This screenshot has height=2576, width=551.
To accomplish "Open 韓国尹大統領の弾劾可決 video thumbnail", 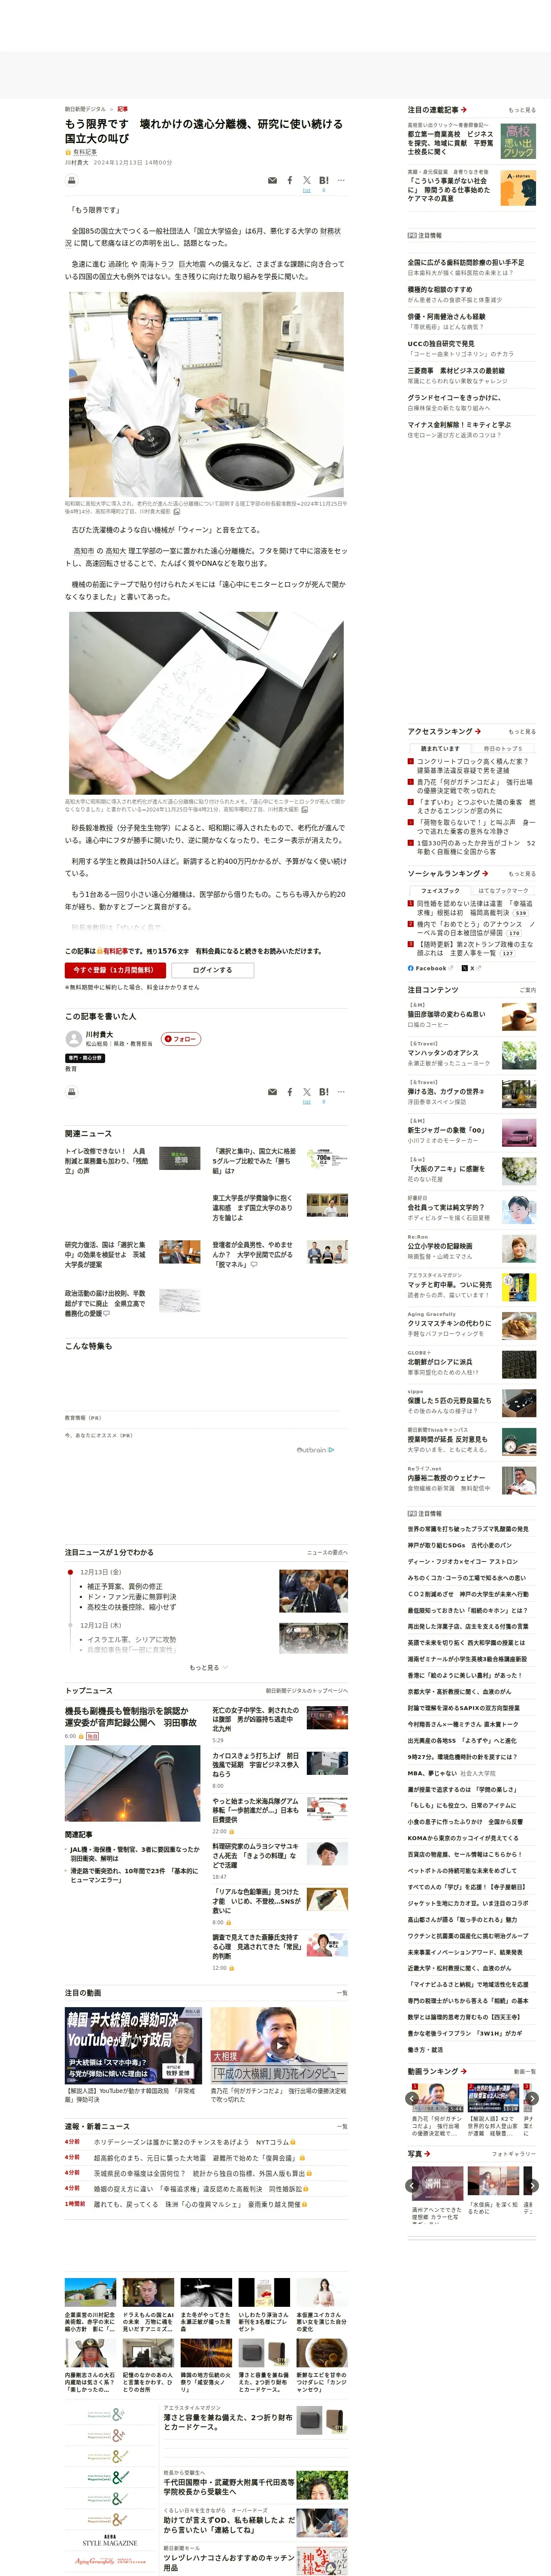I will pos(133,2046).
